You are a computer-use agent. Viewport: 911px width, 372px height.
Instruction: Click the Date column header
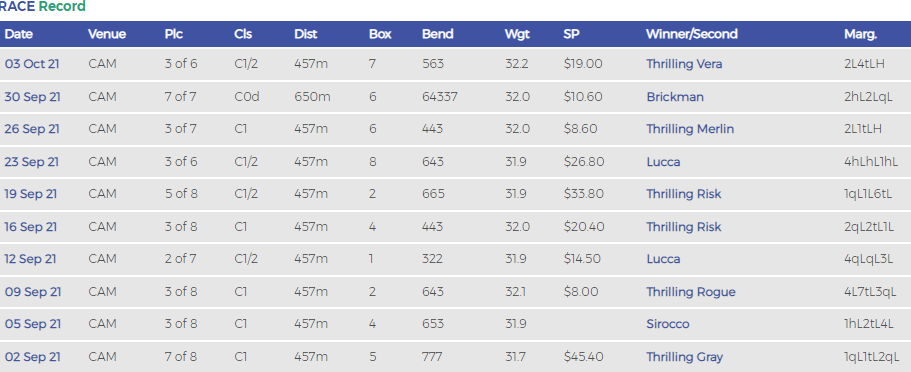point(19,34)
